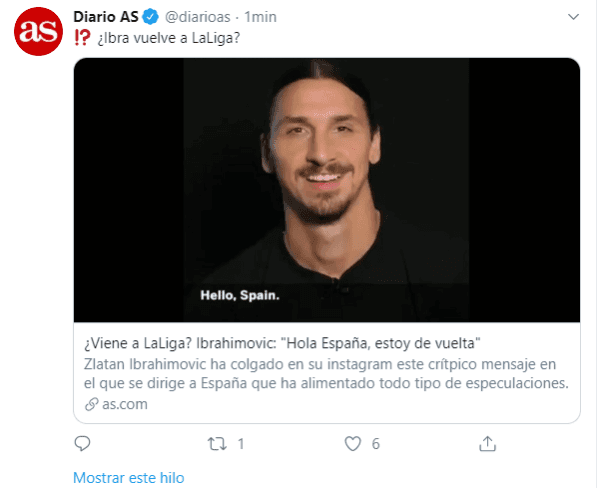Open the share tweet upload icon
Viewport: 600px width, 488px height.
pos(487,444)
